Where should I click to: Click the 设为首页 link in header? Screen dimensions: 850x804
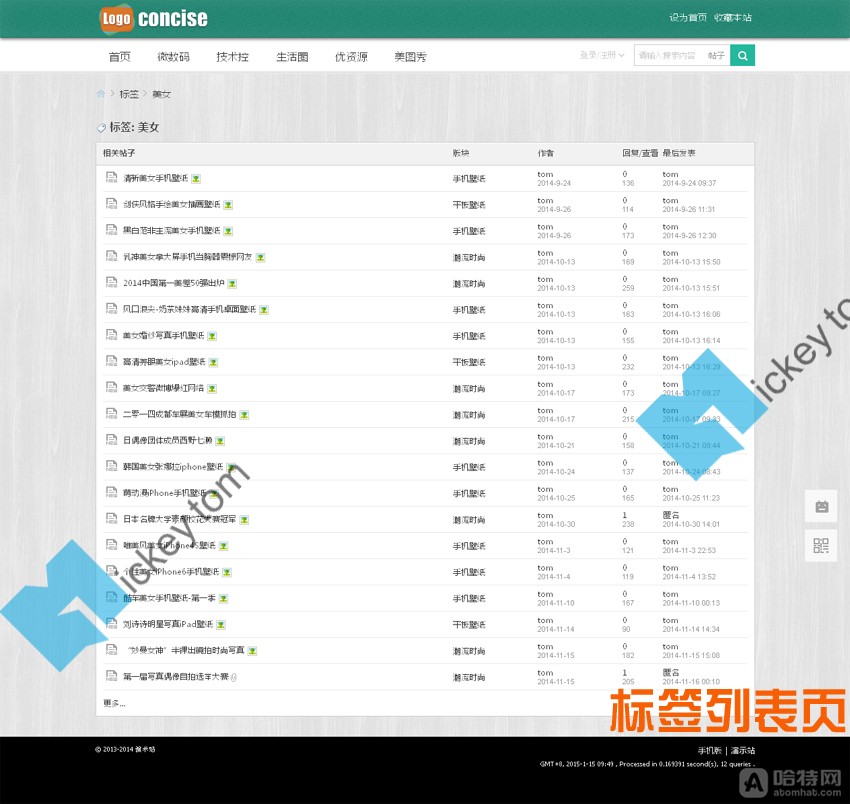click(x=688, y=17)
